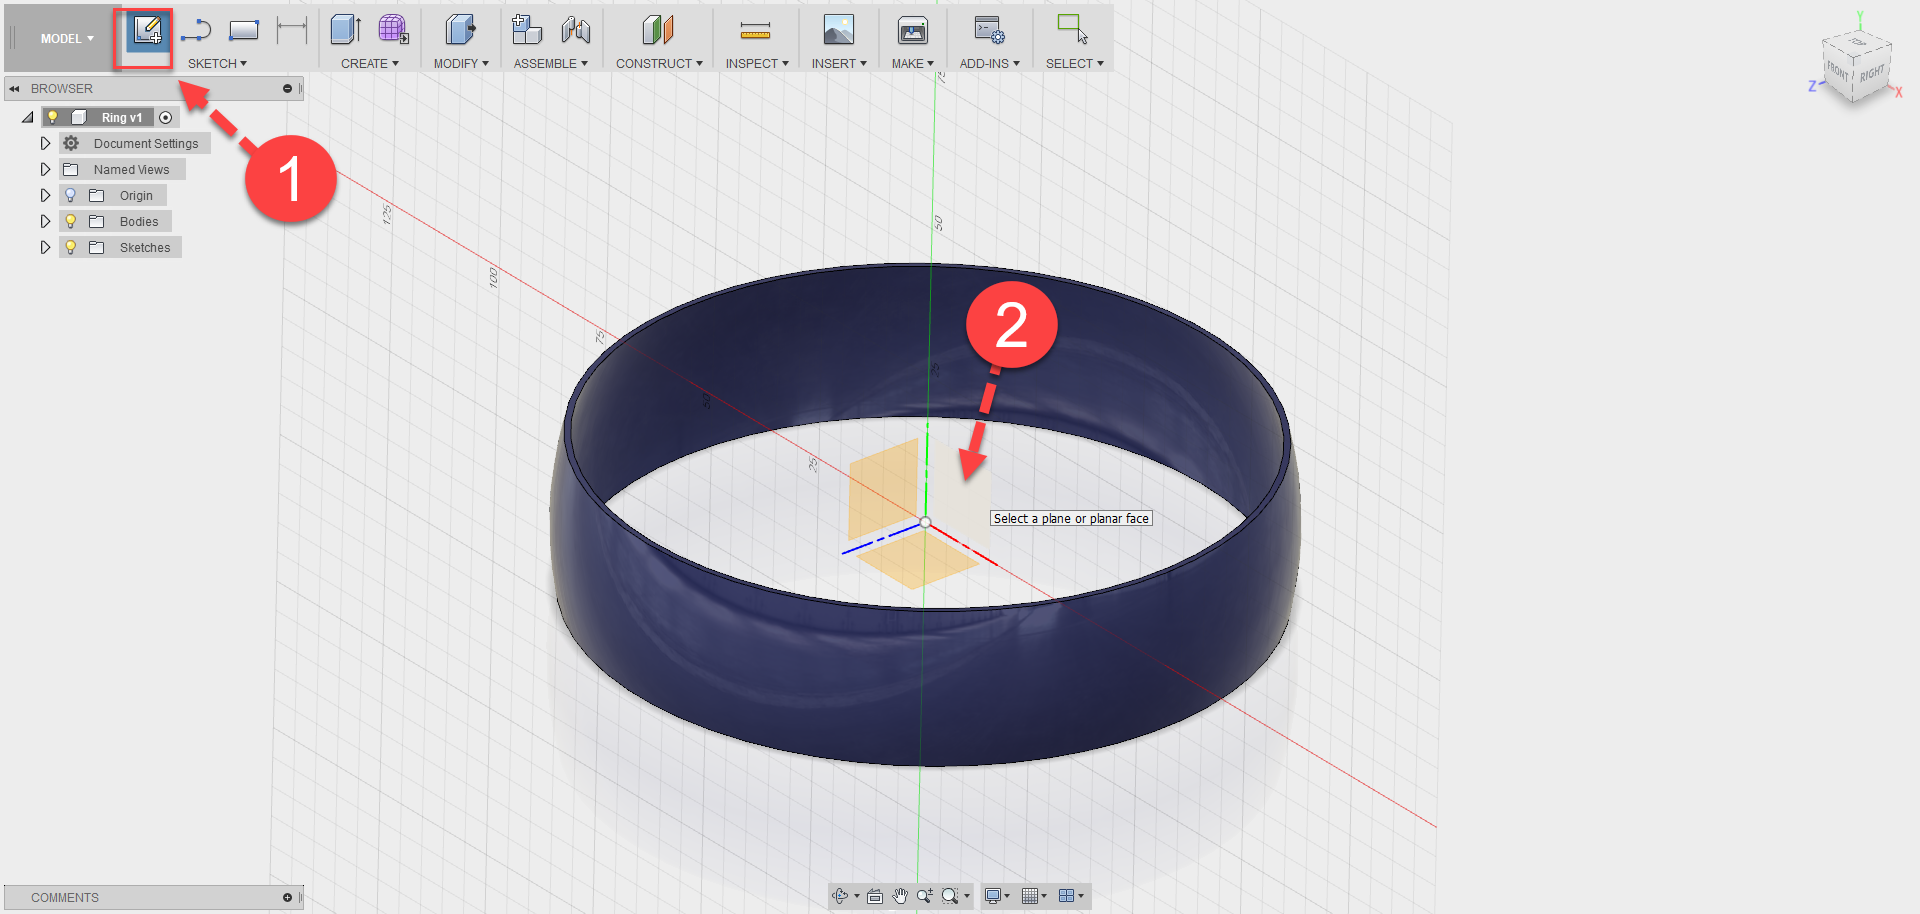Activate the Extrude tool
This screenshot has width=1920, height=914.
coord(345,31)
